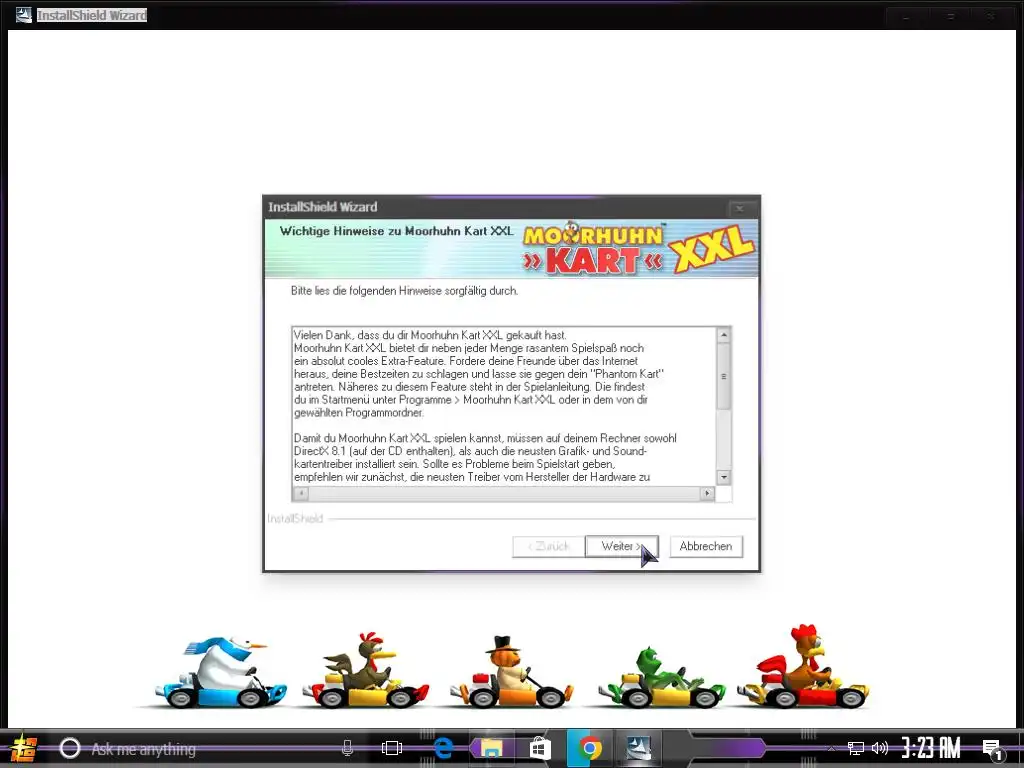
Task: Click the red Moorhuhn chicken kart
Action: point(803,667)
